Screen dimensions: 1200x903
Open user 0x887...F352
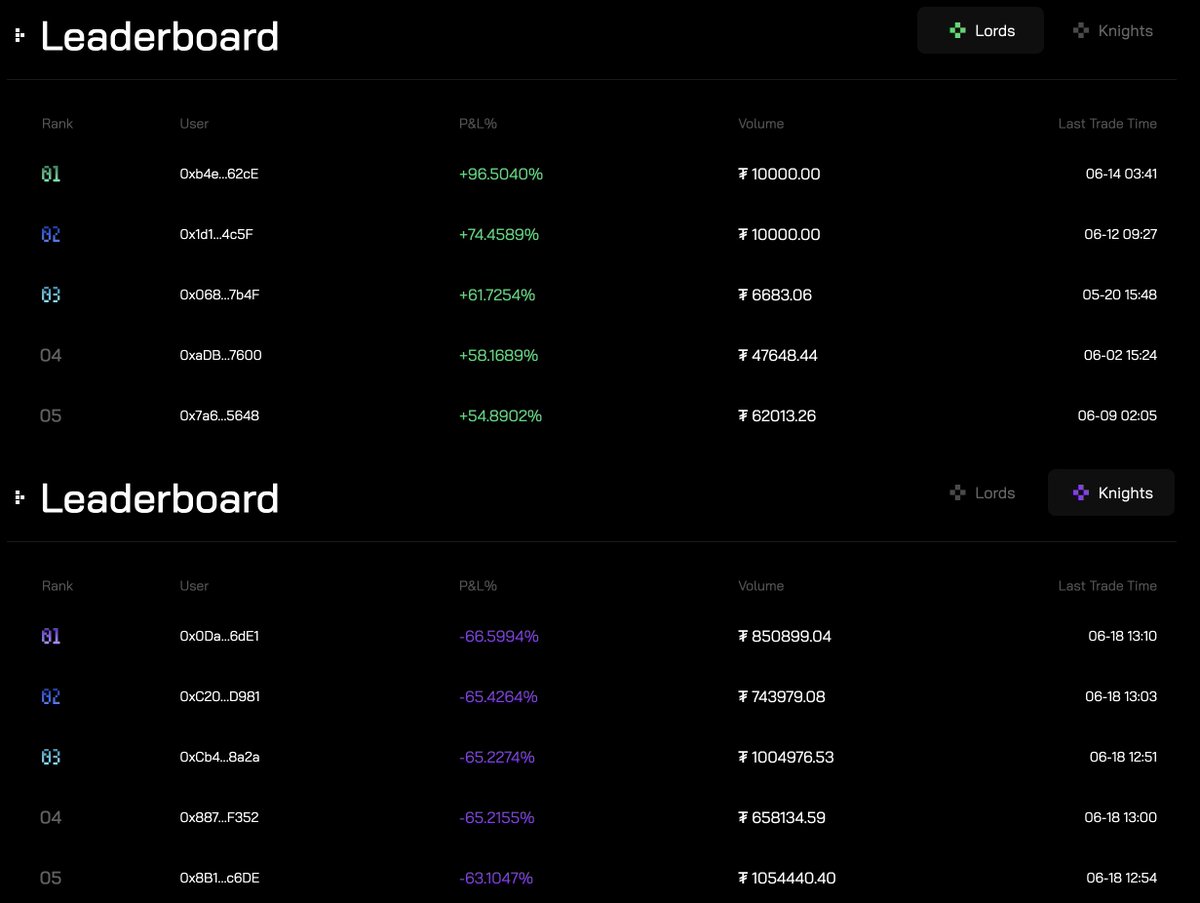[219, 818]
